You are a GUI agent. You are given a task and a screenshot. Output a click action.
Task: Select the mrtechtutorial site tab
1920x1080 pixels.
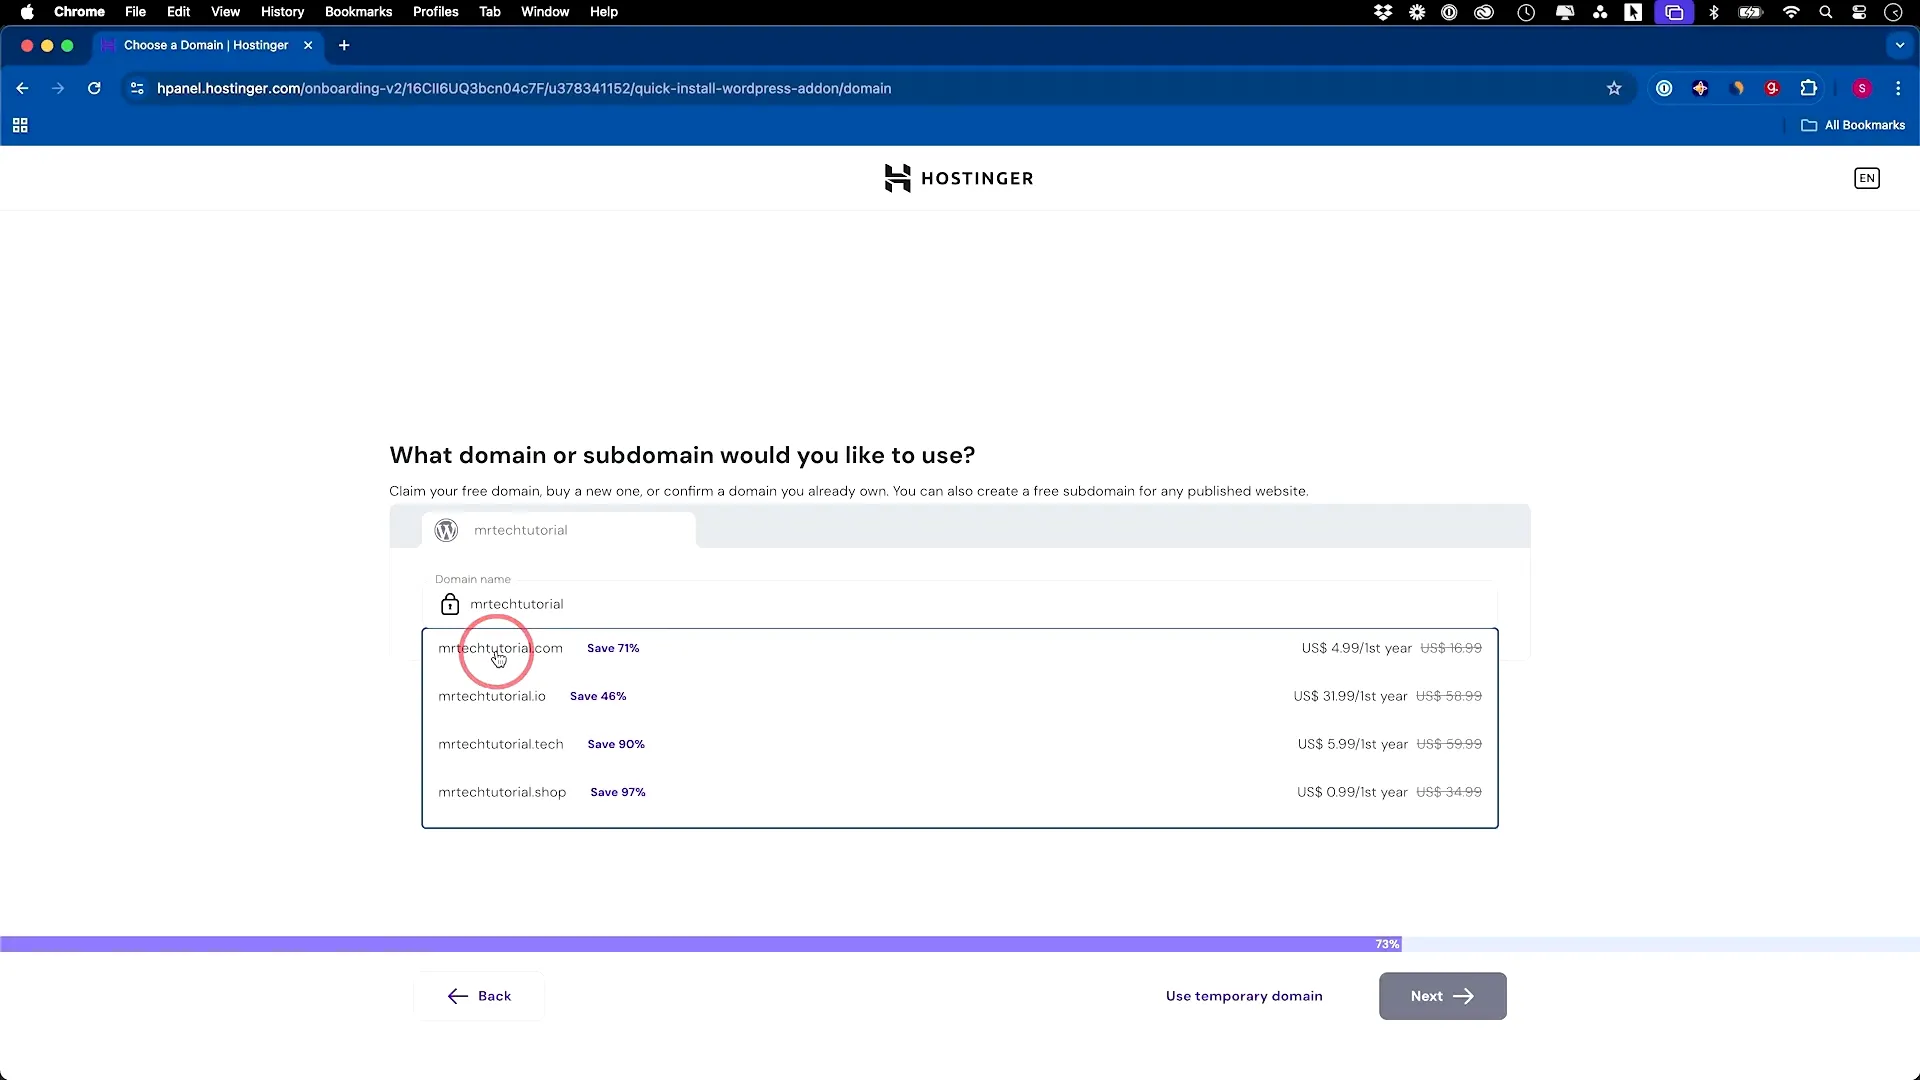coord(559,530)
